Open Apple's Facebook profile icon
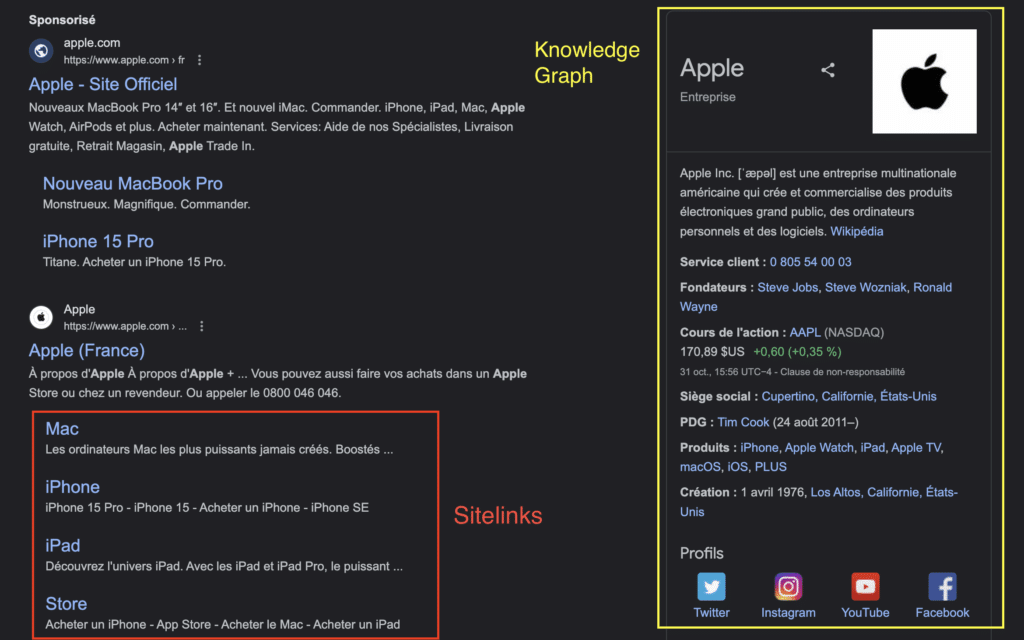 click(942, 586)
